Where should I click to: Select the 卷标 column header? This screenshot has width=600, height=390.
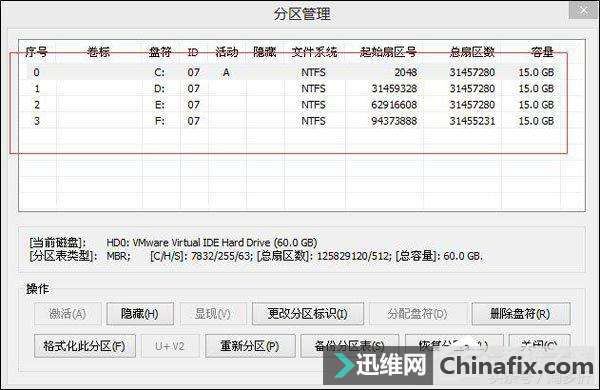(x=99, y=52)
